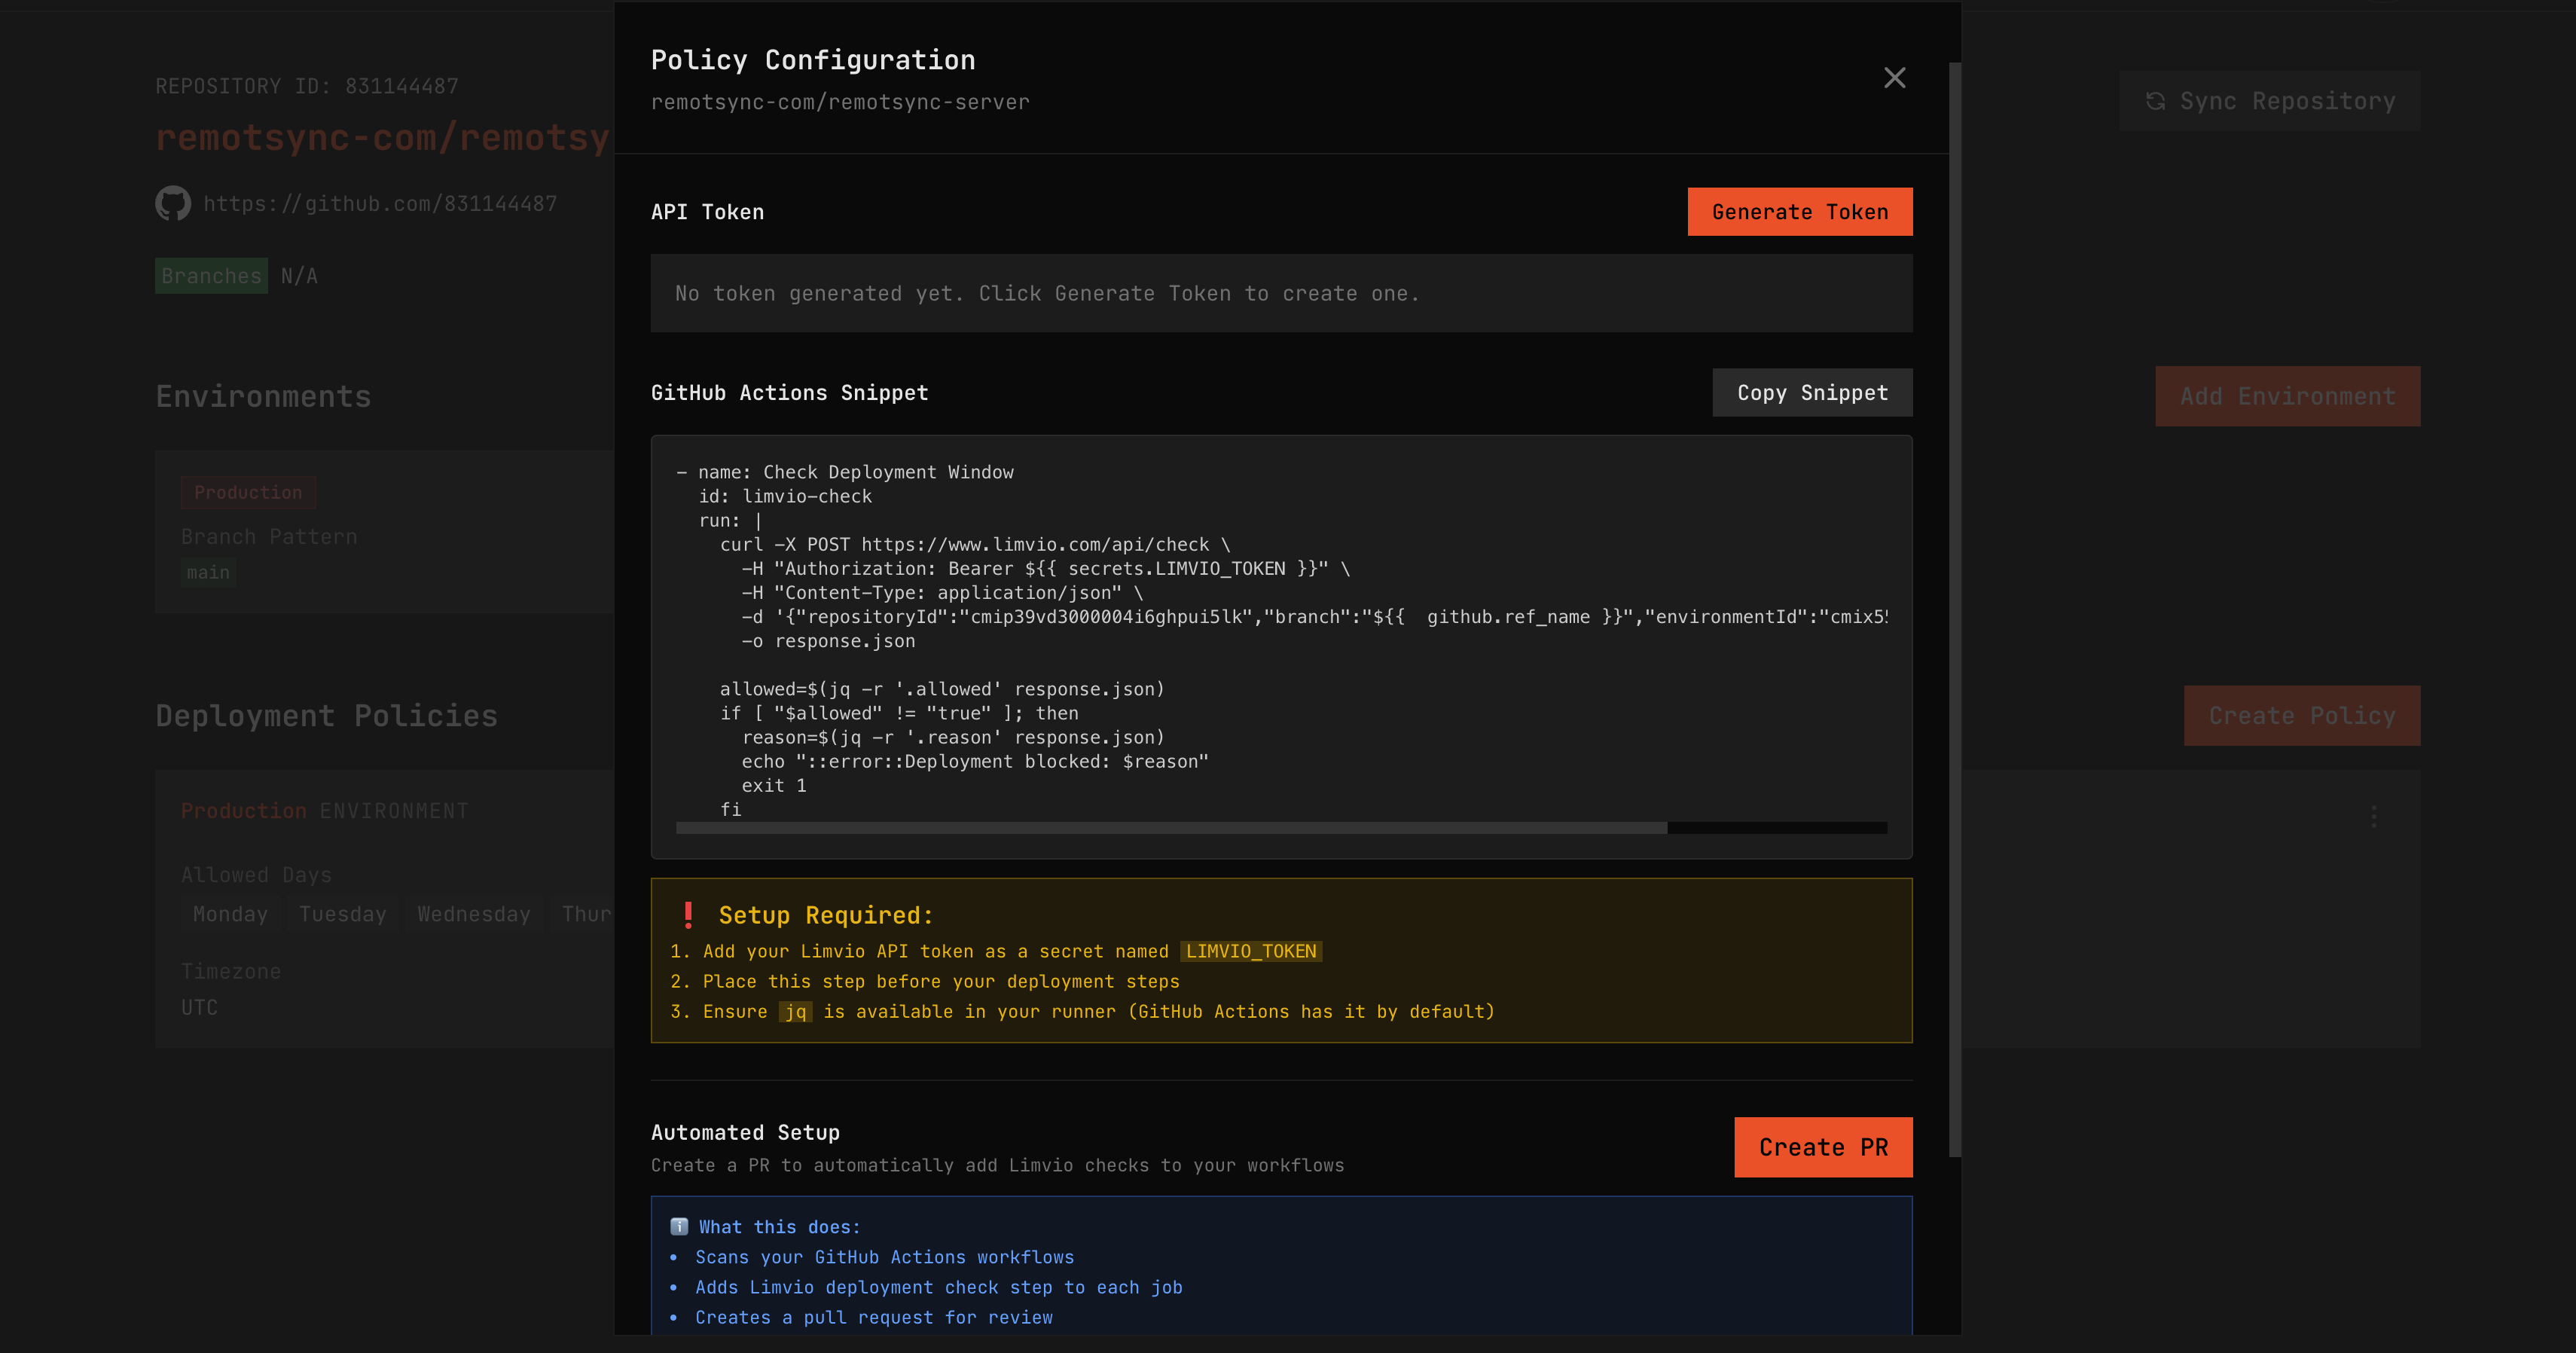Click the Monday allowed day chip
The image size is (2576, 1353).
tap(230, 914)
